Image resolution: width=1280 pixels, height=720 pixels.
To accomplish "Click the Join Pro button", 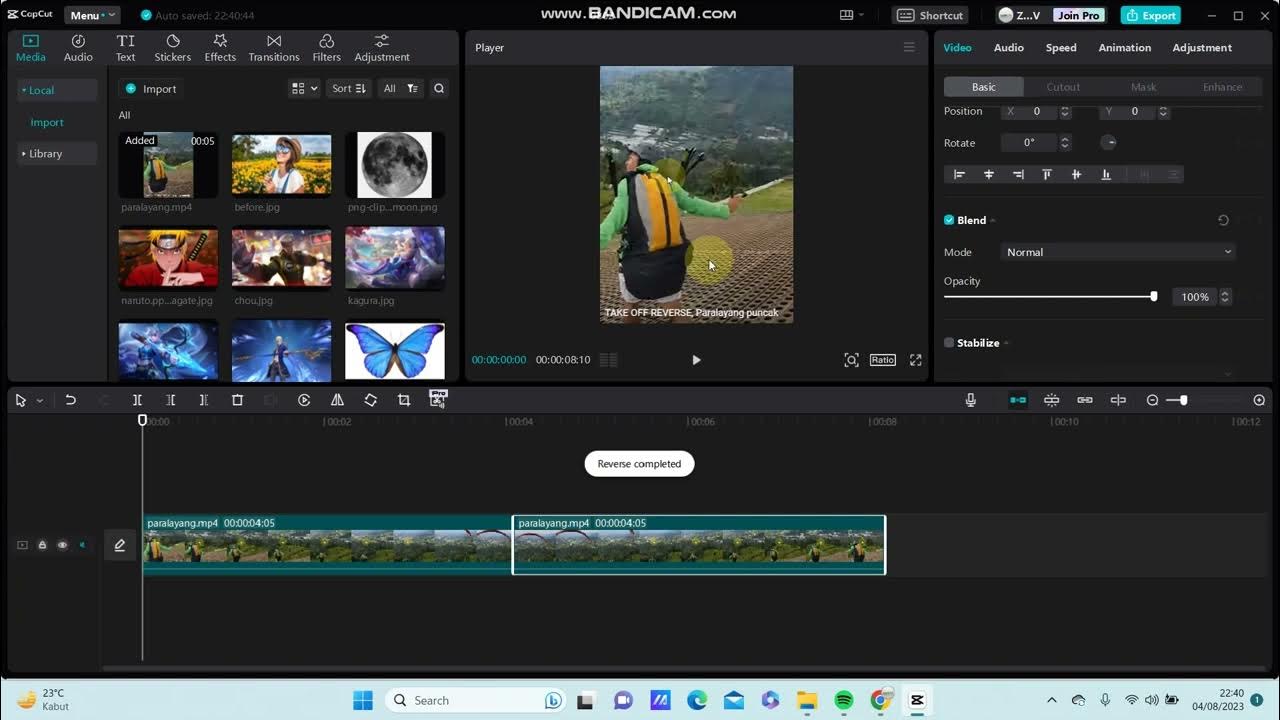I will tap(1078, 15).
